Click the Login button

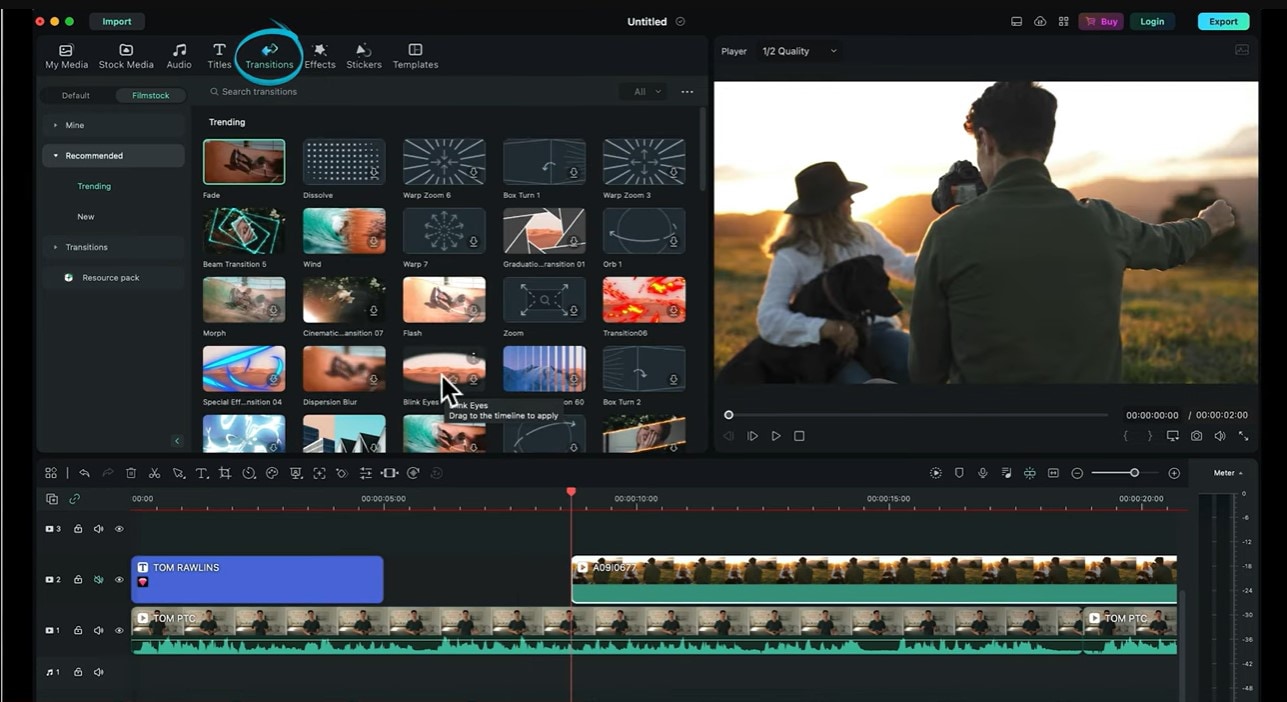point(1152,21)
